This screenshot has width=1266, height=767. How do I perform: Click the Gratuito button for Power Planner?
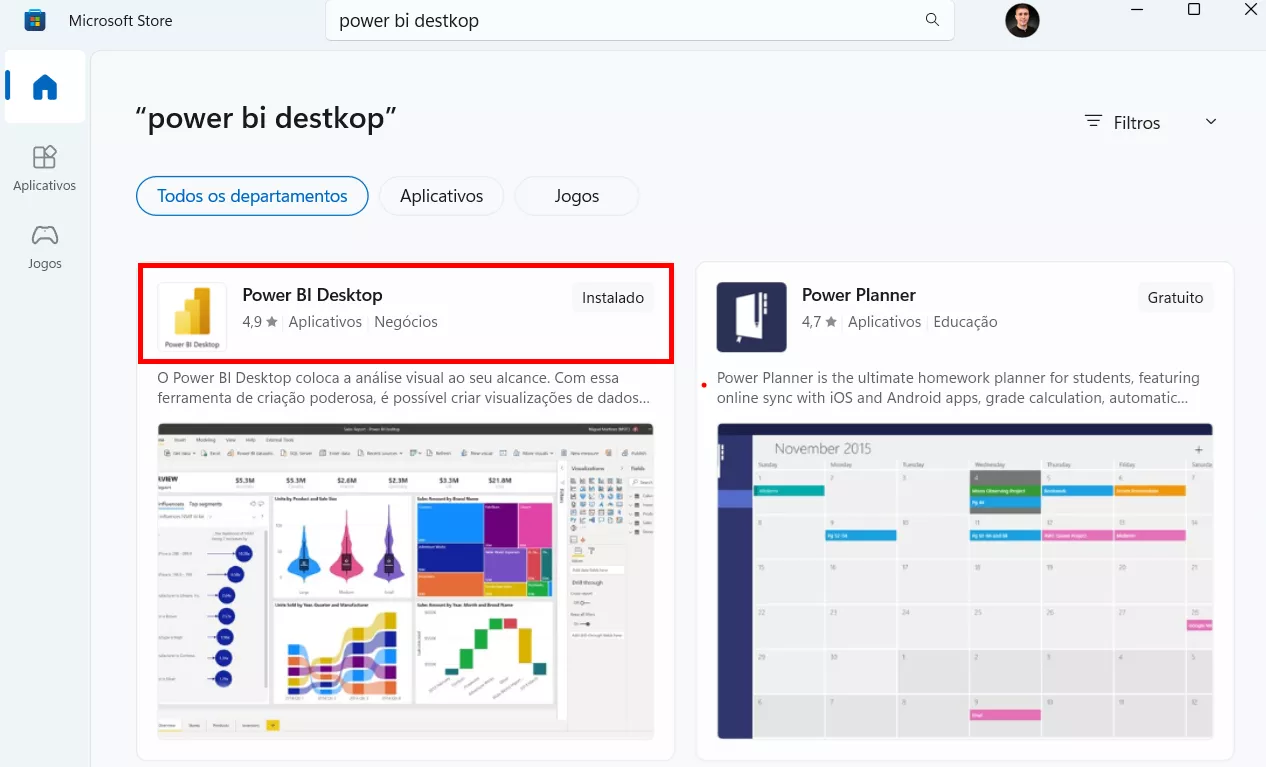tap(1175, 298)
